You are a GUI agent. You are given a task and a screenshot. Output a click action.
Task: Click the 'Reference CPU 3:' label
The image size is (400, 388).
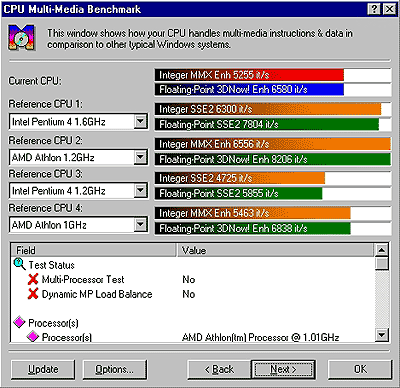coord(46,174)
